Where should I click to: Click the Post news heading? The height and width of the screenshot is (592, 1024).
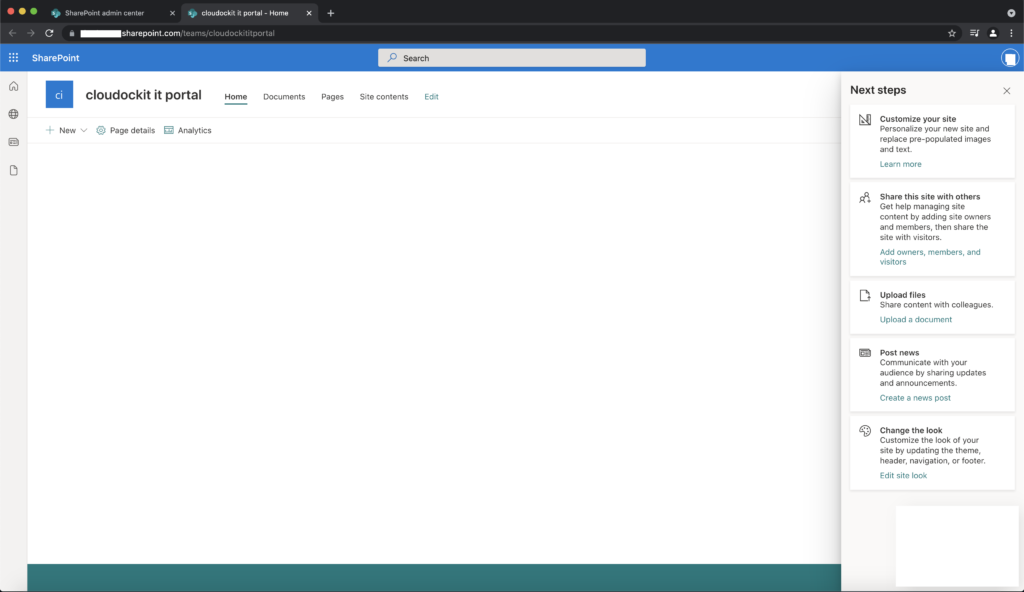click(x=899, y=353)
